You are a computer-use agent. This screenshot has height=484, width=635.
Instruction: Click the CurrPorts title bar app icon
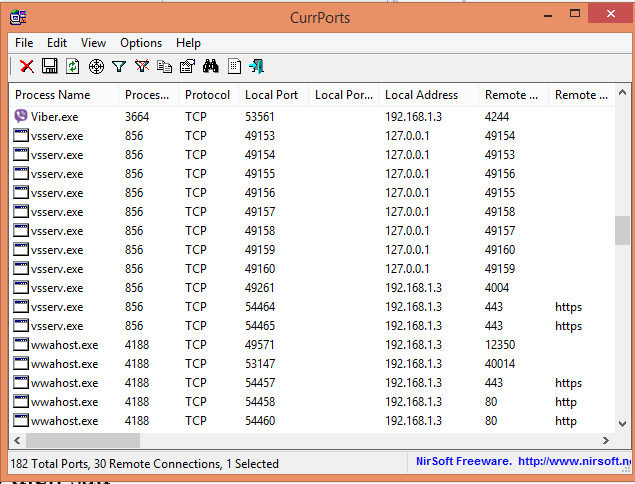(x=18, y=17)
